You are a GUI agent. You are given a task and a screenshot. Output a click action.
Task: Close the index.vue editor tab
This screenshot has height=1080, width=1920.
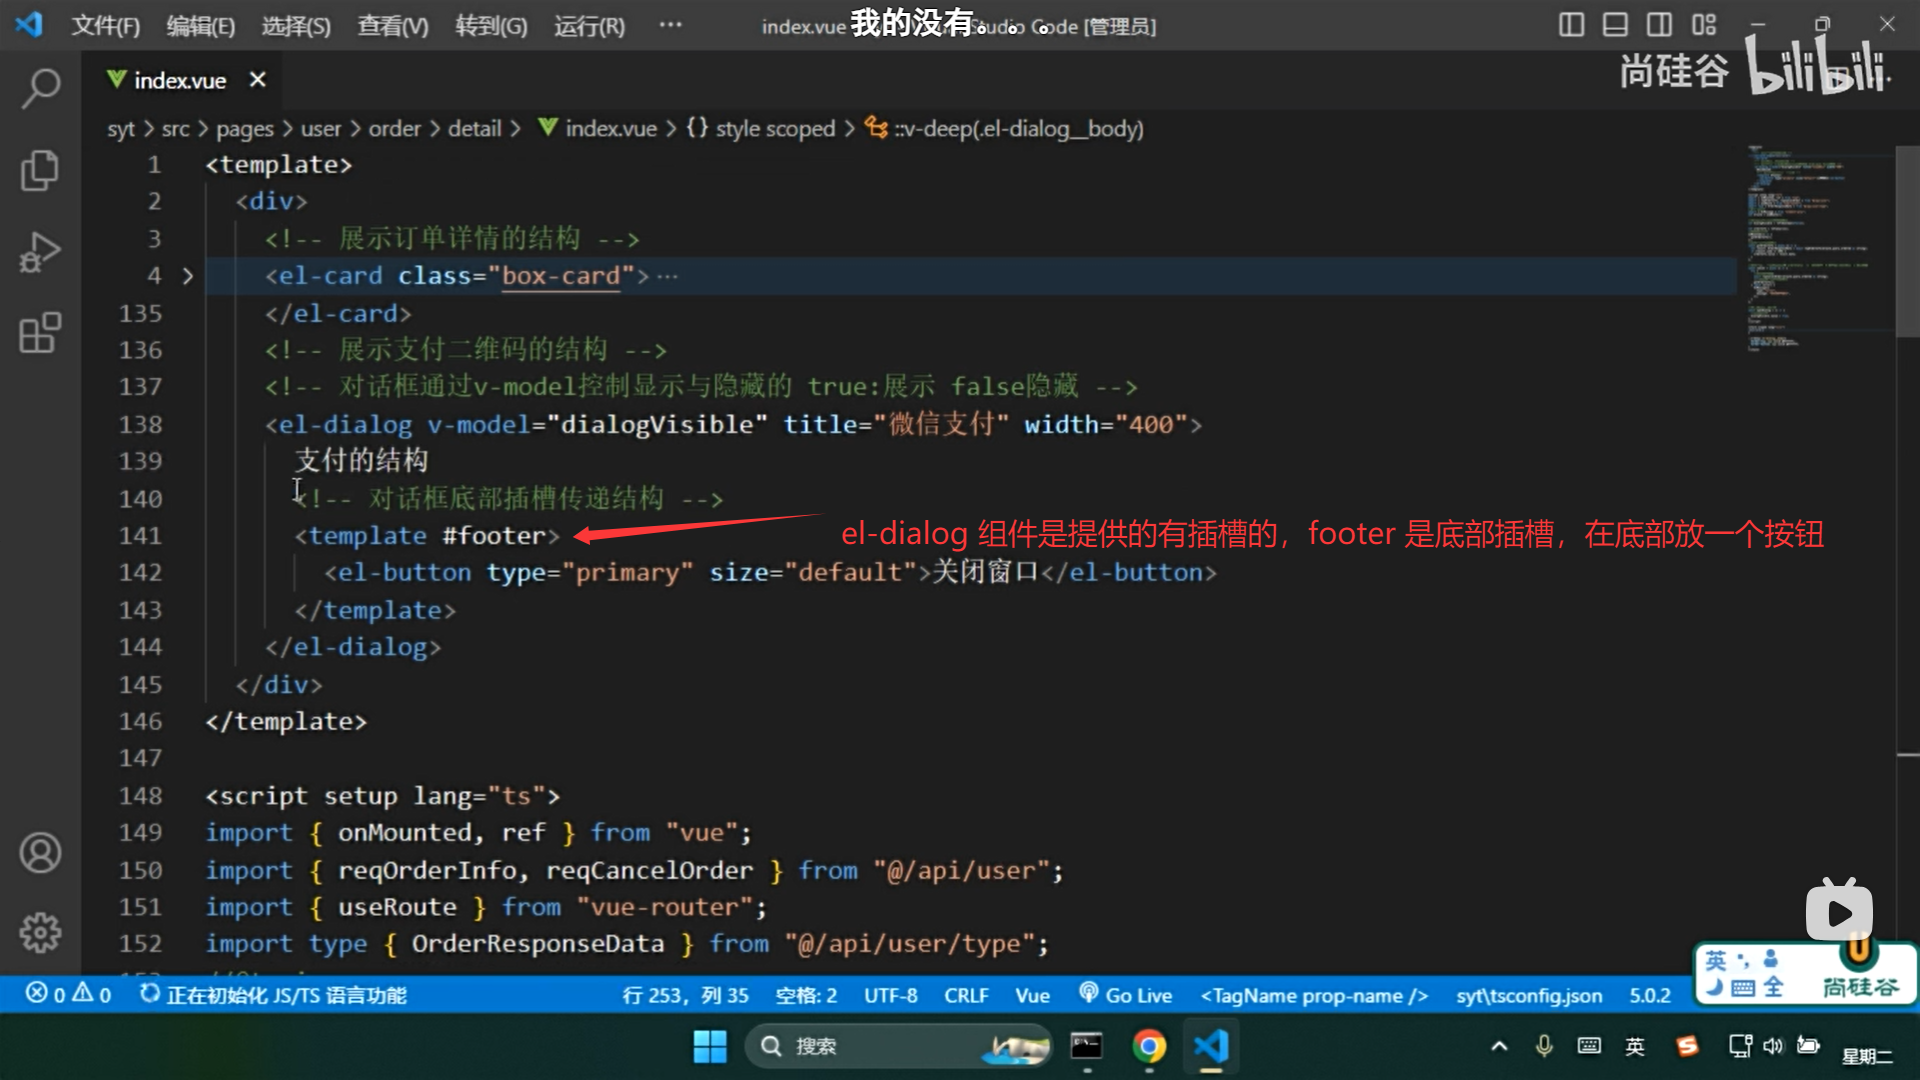(x=258, y=80)
